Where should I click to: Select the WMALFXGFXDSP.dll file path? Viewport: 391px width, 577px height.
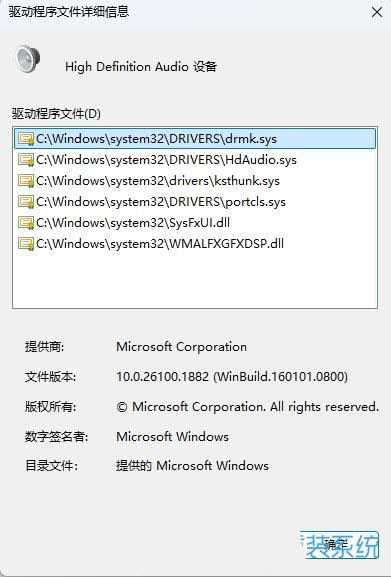(160, 244)
